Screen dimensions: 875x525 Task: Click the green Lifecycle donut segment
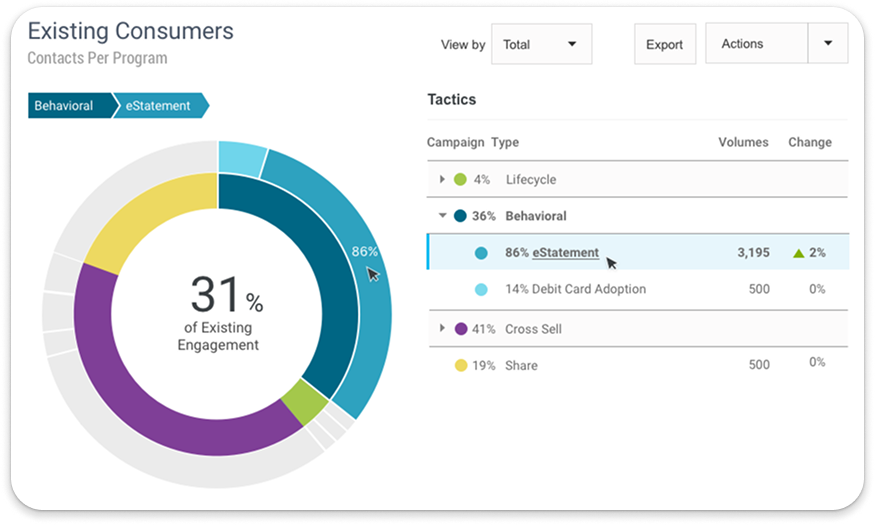304,403
